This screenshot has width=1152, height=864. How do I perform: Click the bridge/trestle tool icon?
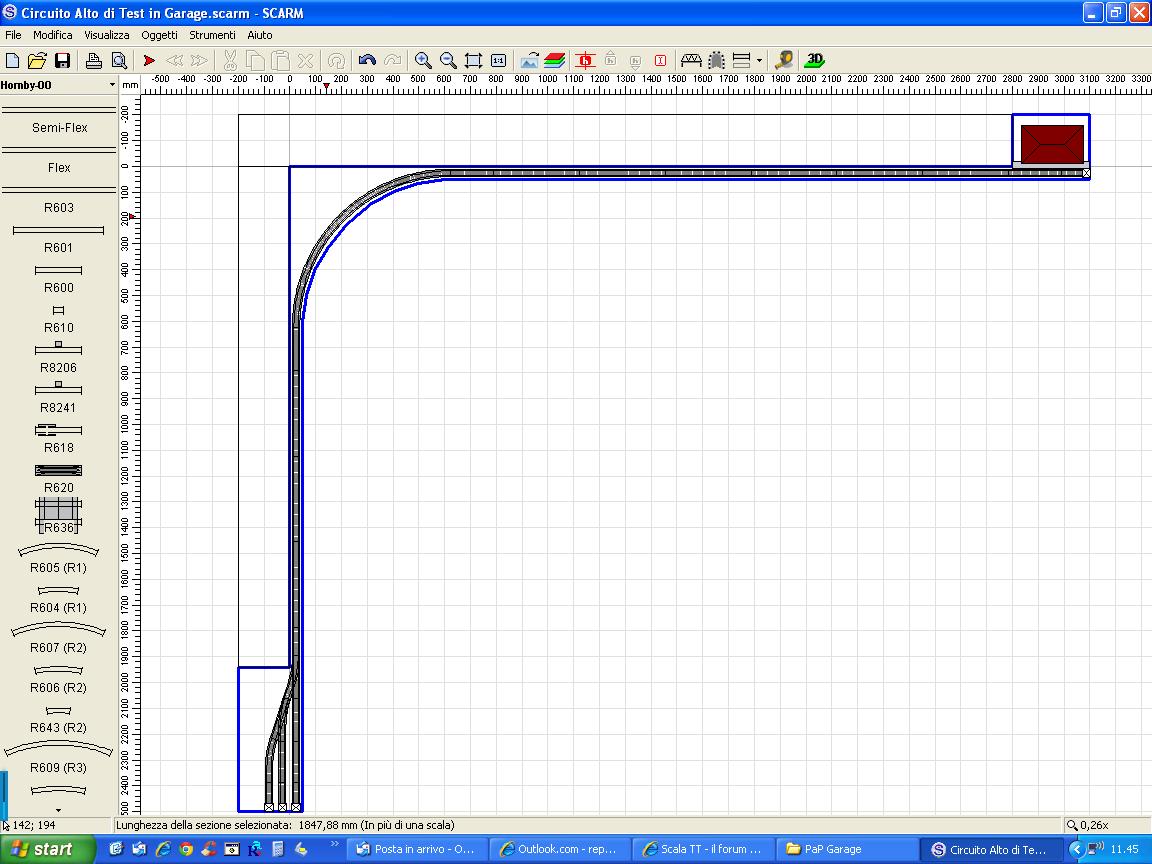point(691,60)
